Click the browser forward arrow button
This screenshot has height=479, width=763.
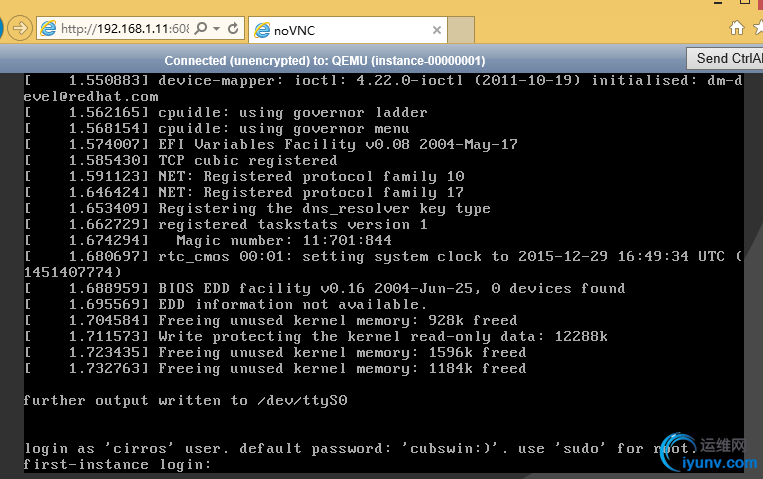pyautogui.click(x=19, y=28)
